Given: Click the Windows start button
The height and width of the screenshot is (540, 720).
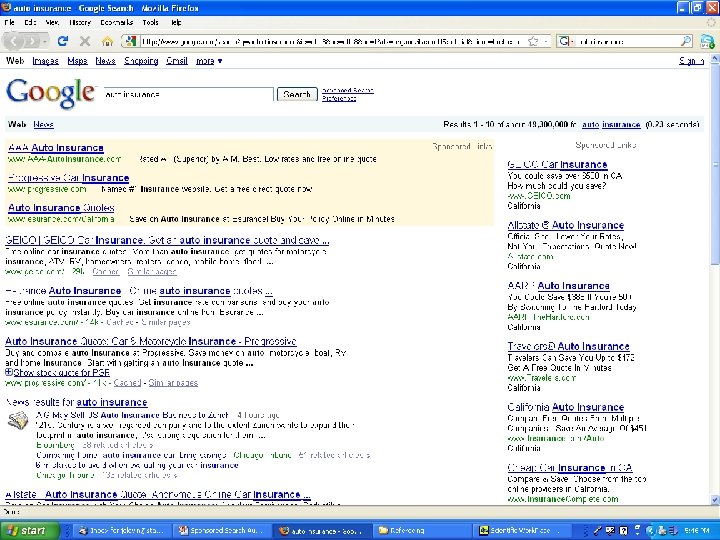Looking at the screenshot, I should click(x=30, y=530).
